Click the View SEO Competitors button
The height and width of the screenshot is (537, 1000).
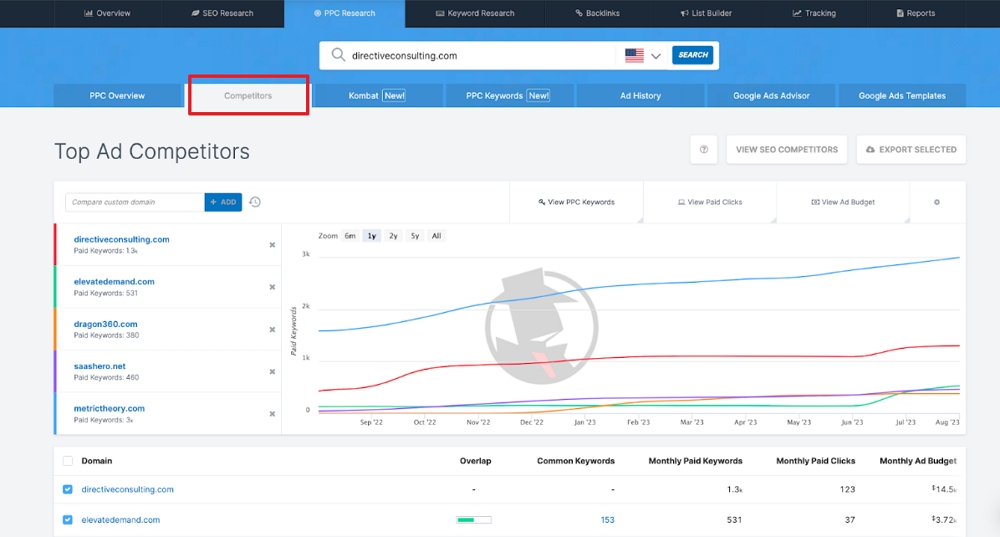pos(786,150)
